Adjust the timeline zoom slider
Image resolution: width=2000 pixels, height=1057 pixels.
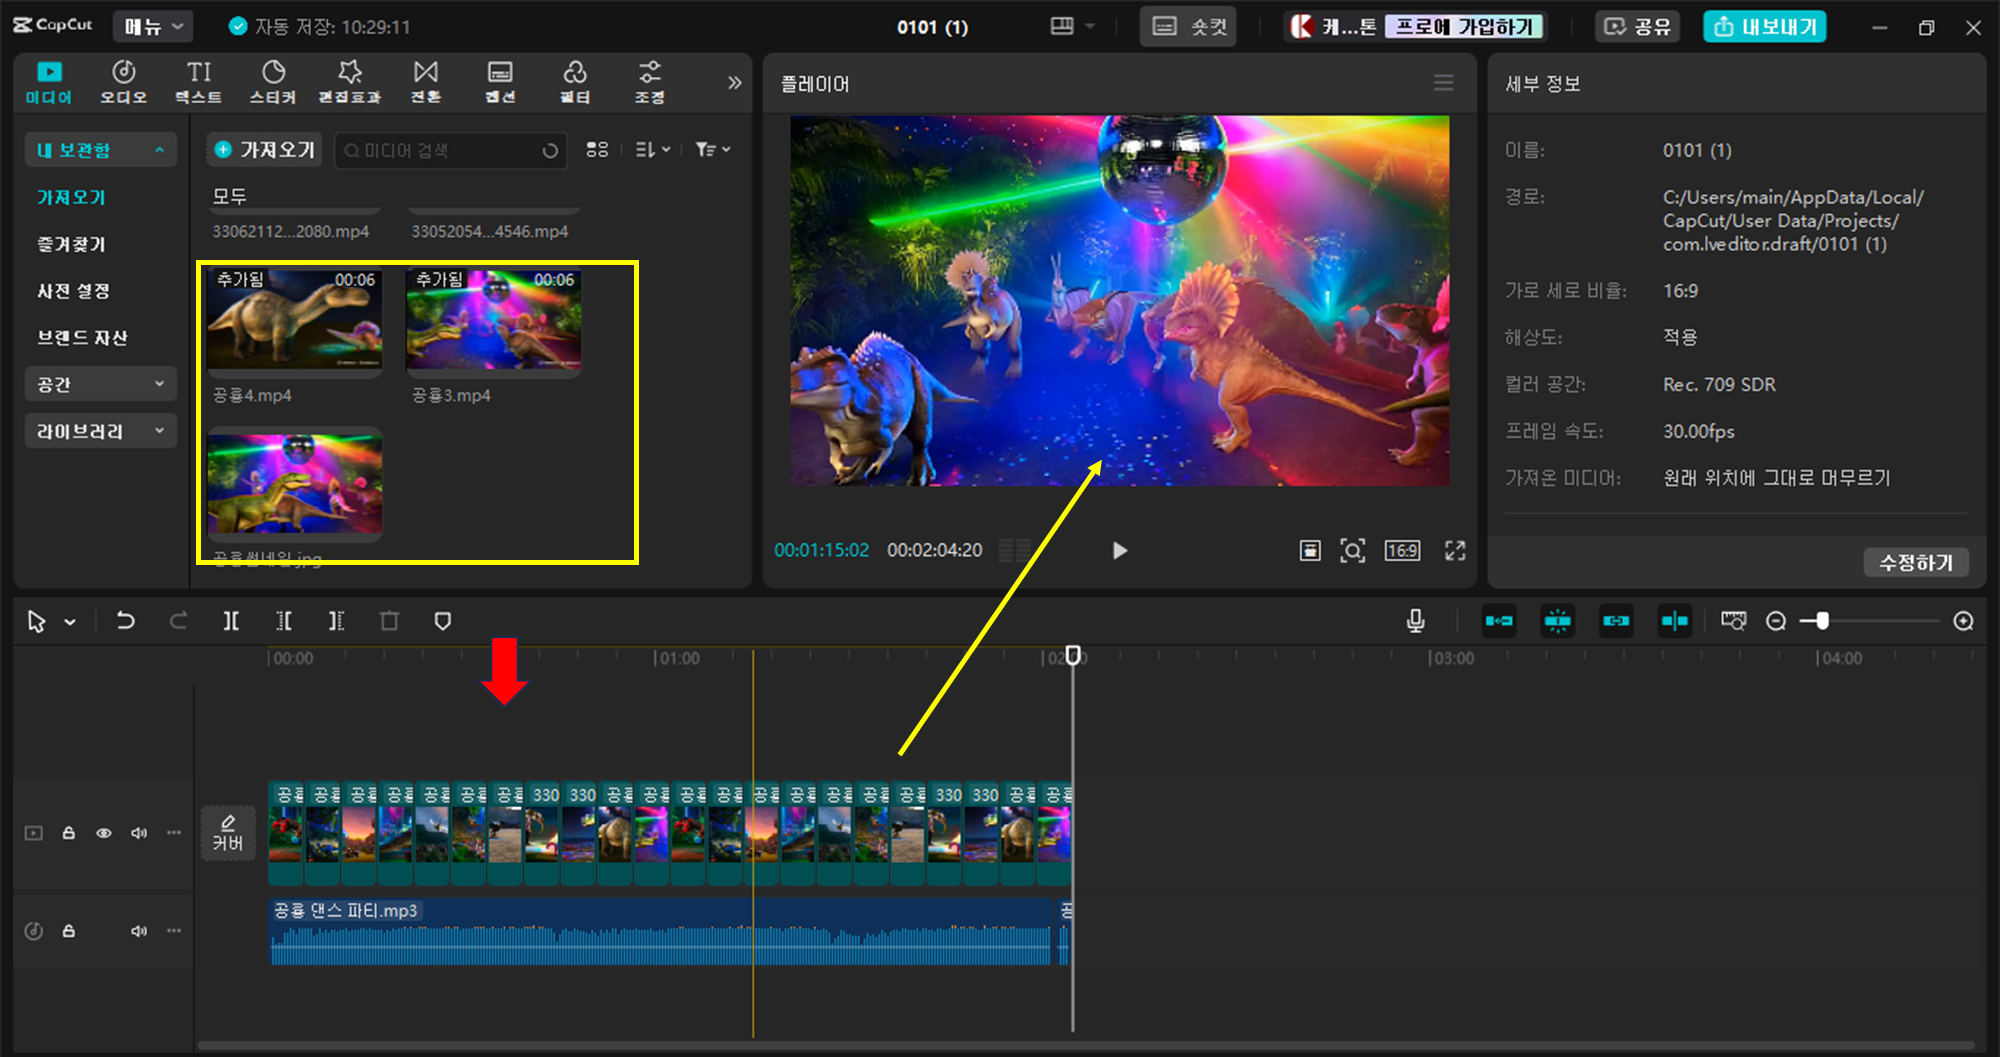[x=1822, y=621]
